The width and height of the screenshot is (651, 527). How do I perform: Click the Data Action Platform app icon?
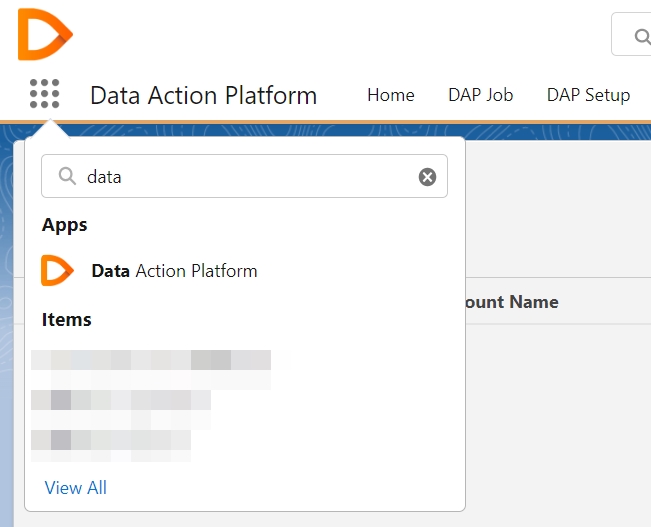[x=57, y=270]
